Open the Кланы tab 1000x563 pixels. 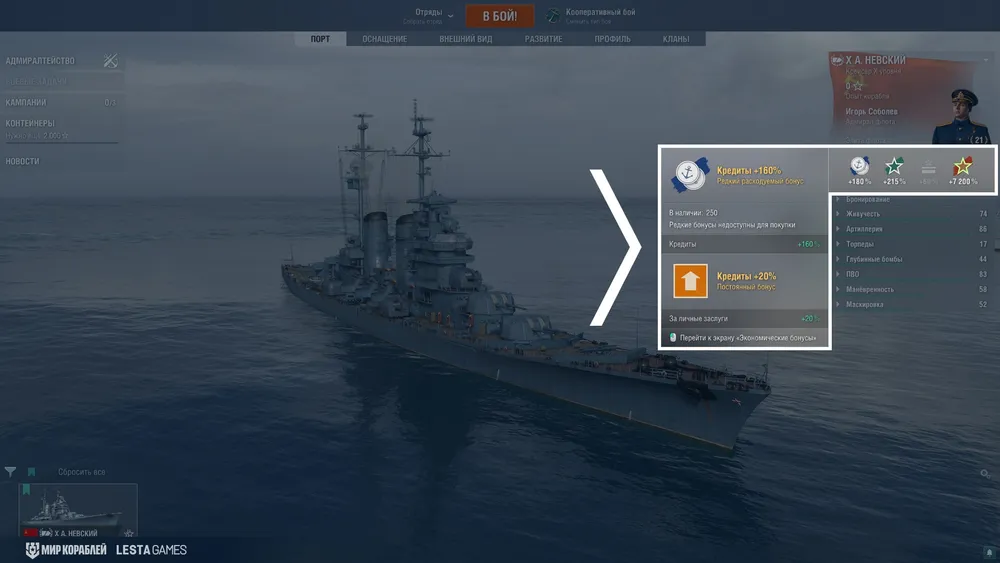click(x=676, y=39)
